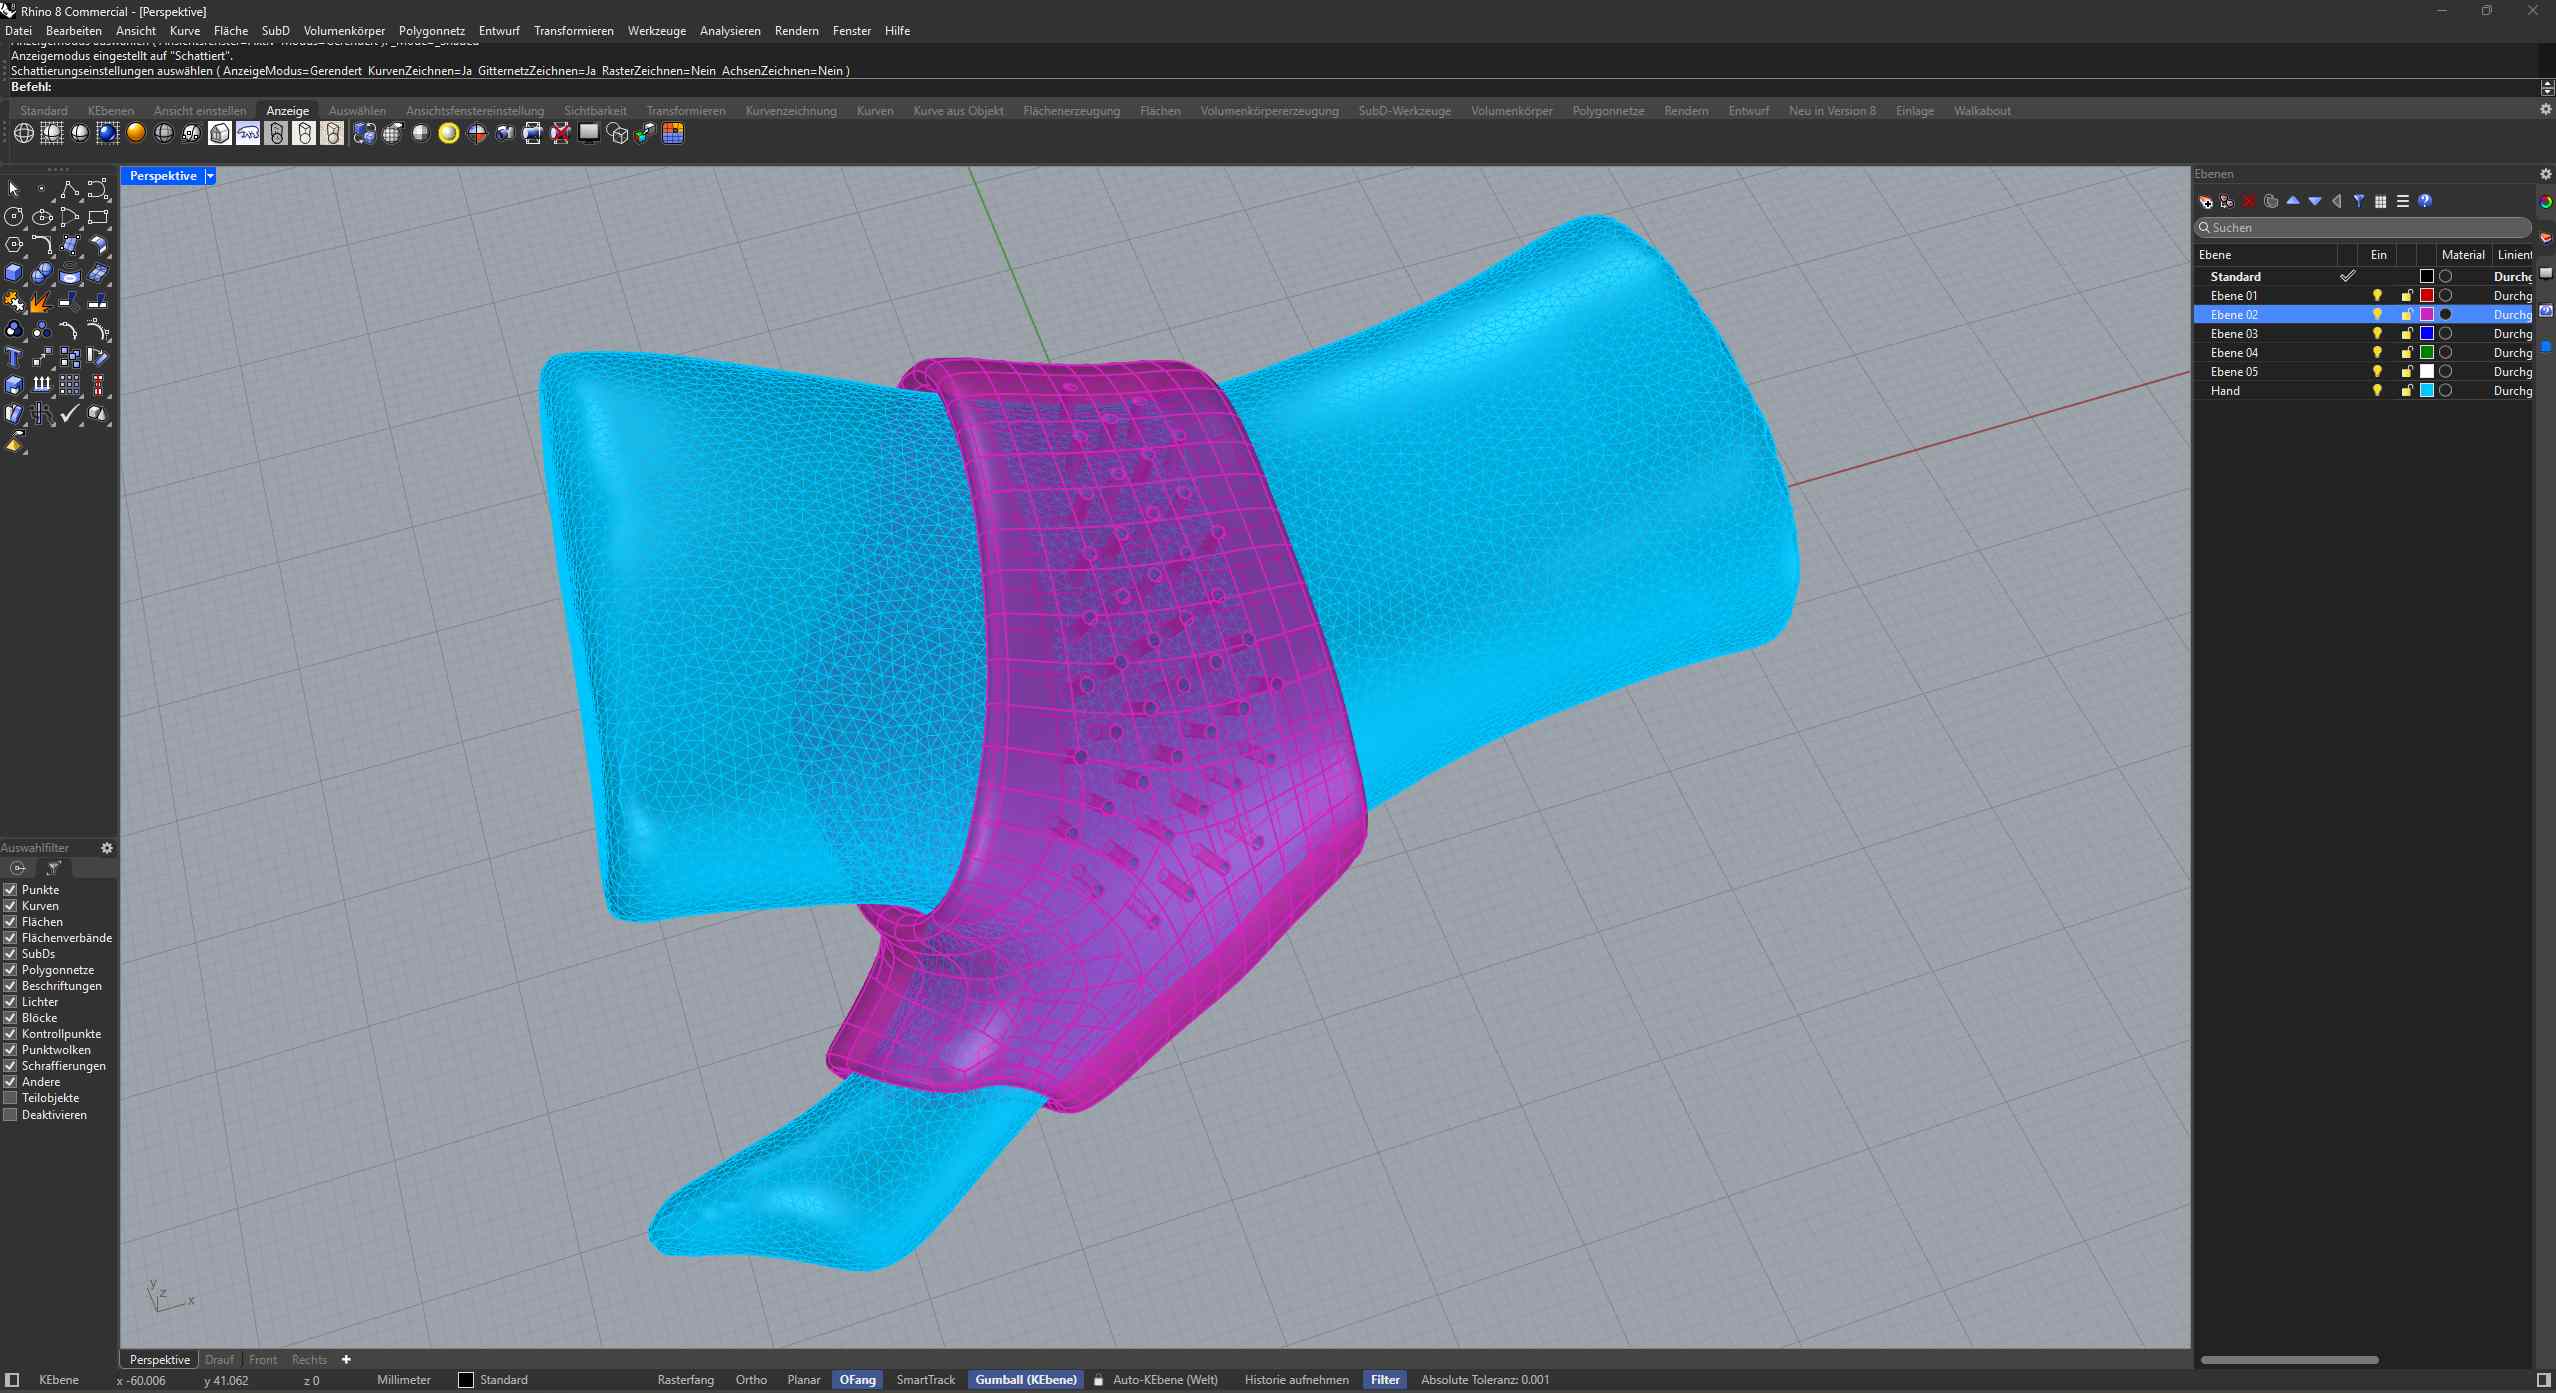Move layer down via blue down arrow
This screenshot has width=2556, height=1393.
tap(2313, 201)
